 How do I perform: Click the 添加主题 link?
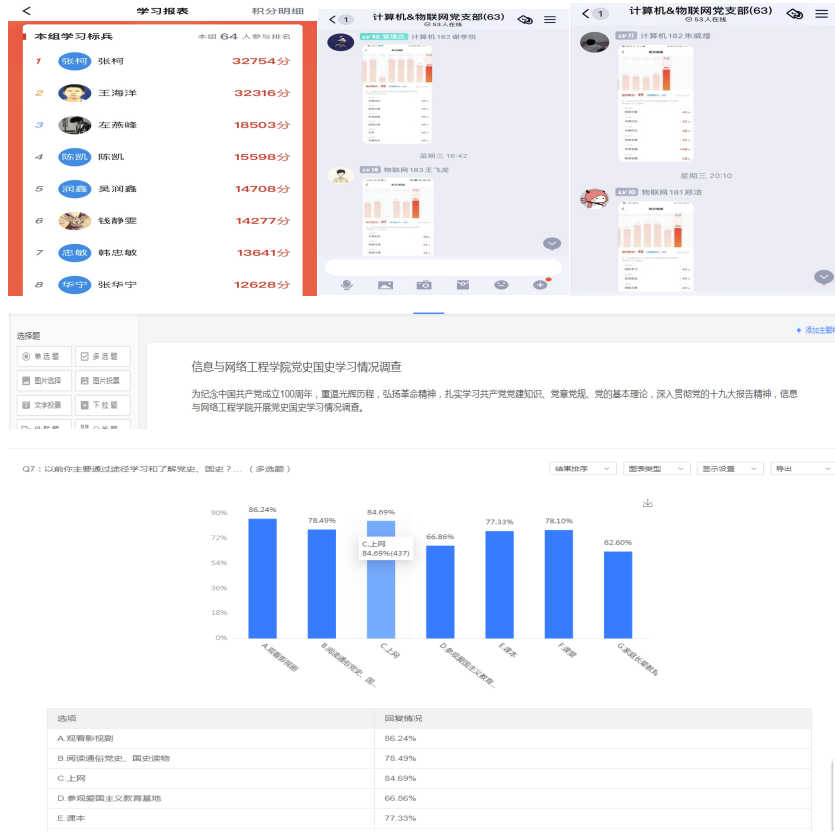[814, 330]
